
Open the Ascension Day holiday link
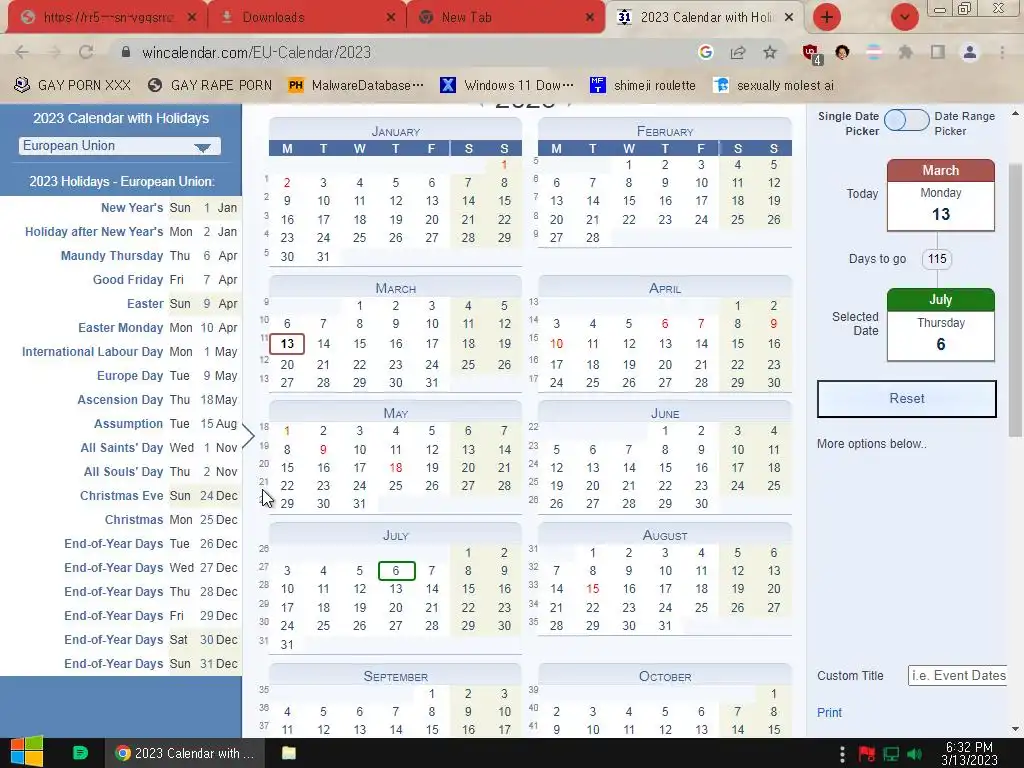pyautogui.click(x=120, y=400)
